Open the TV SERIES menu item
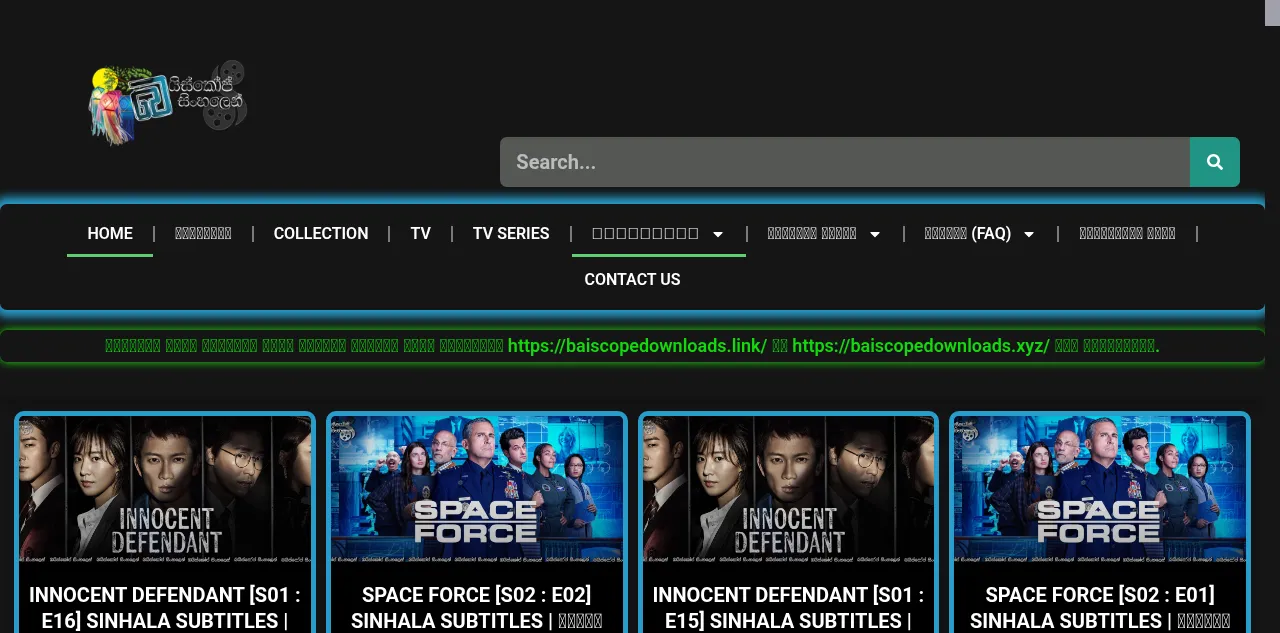This screenshot has width=1280, height=633. coord(511,233)
